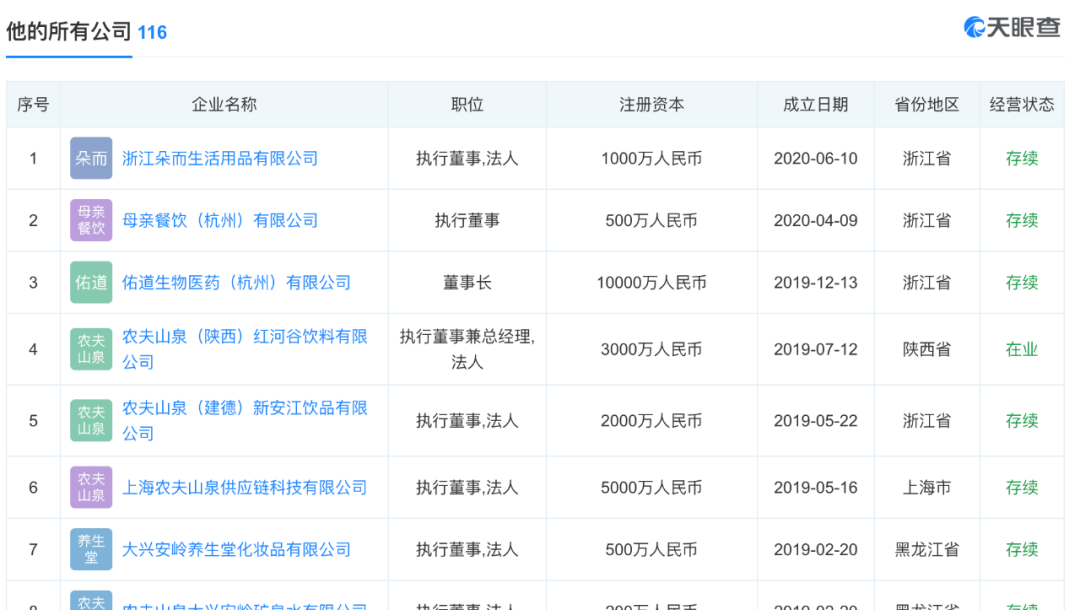Click 上海市 region cell

tap(926, 487)
